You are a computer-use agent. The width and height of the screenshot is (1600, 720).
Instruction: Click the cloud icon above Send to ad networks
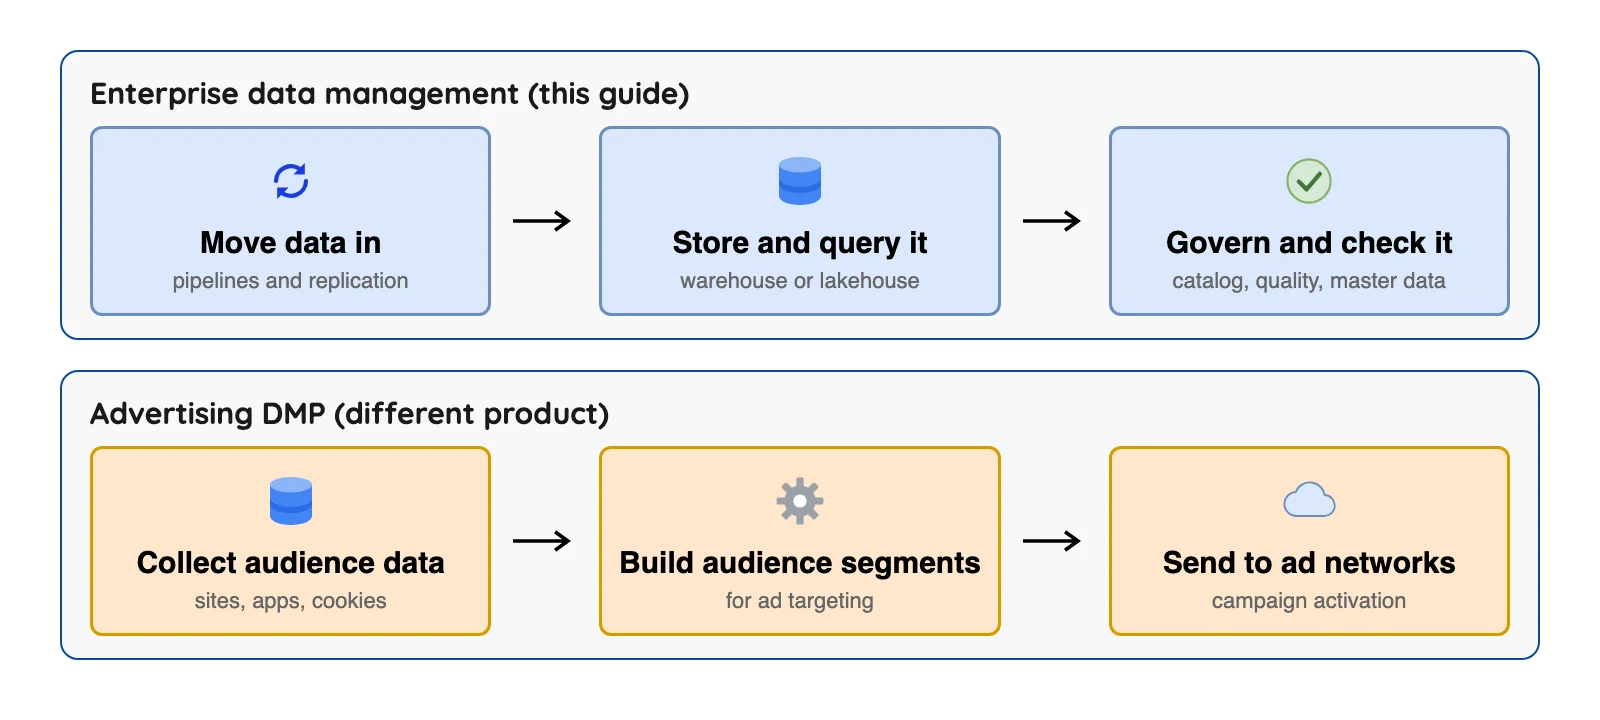click(x=1309, y=500)
